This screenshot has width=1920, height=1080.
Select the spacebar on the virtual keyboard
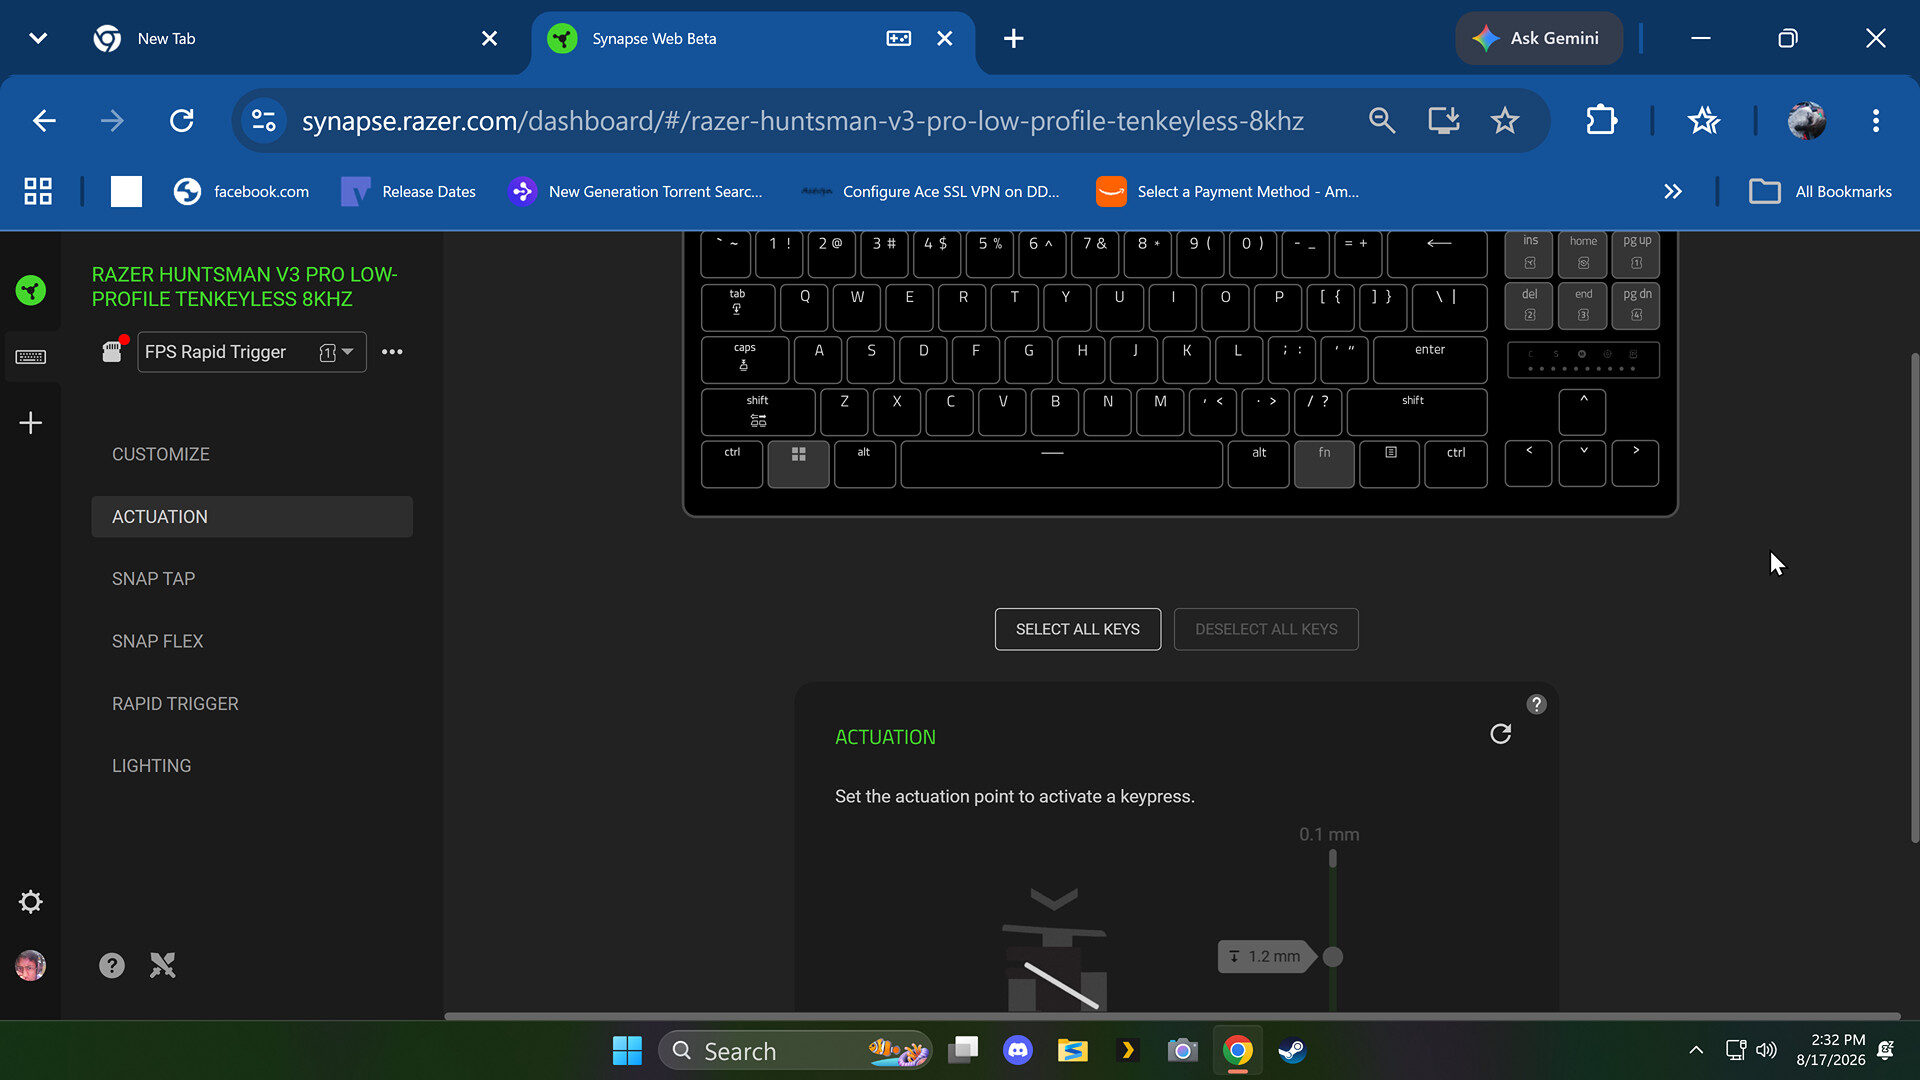click(1061, 464)
